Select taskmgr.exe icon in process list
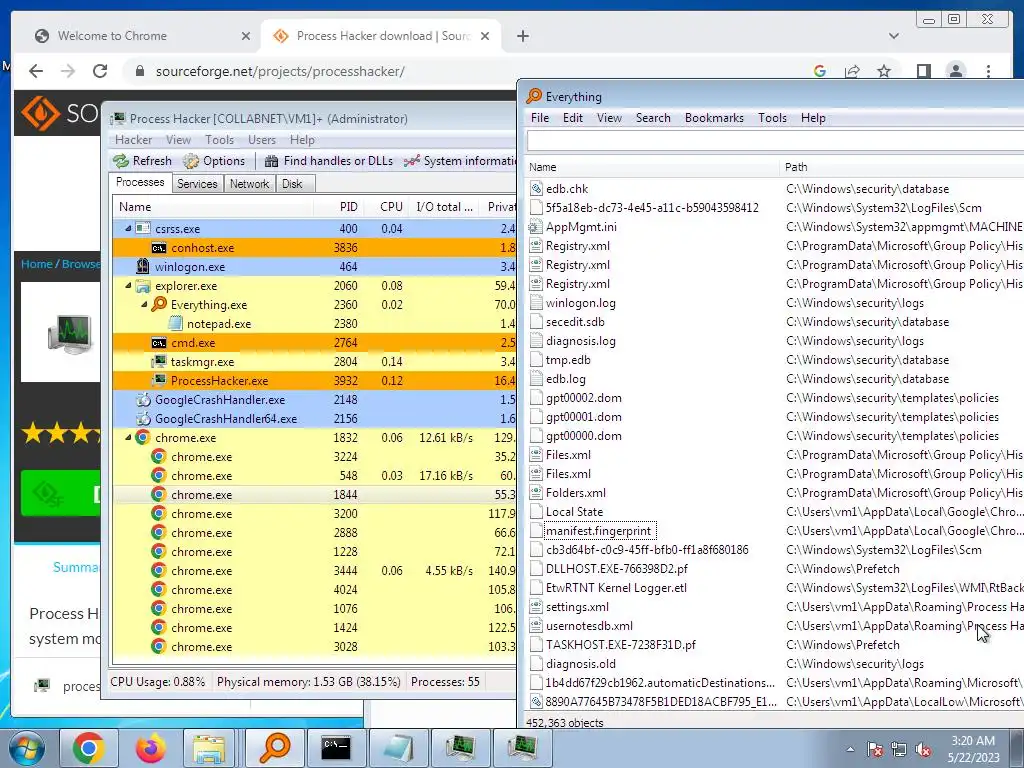1024x768 pixels. point(159,362)
